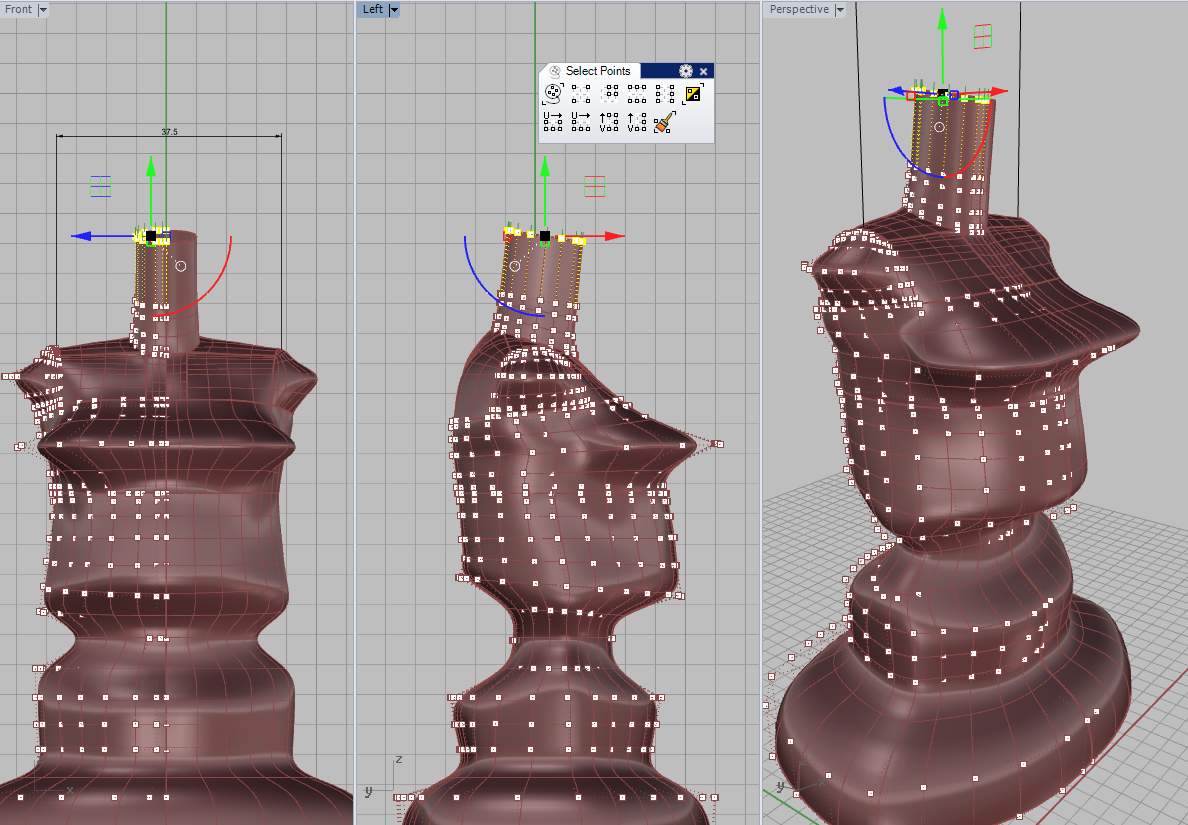This screenshot has height=825, width=1188.
Task: Click the Perspective viewport title label
Action: 799,10
